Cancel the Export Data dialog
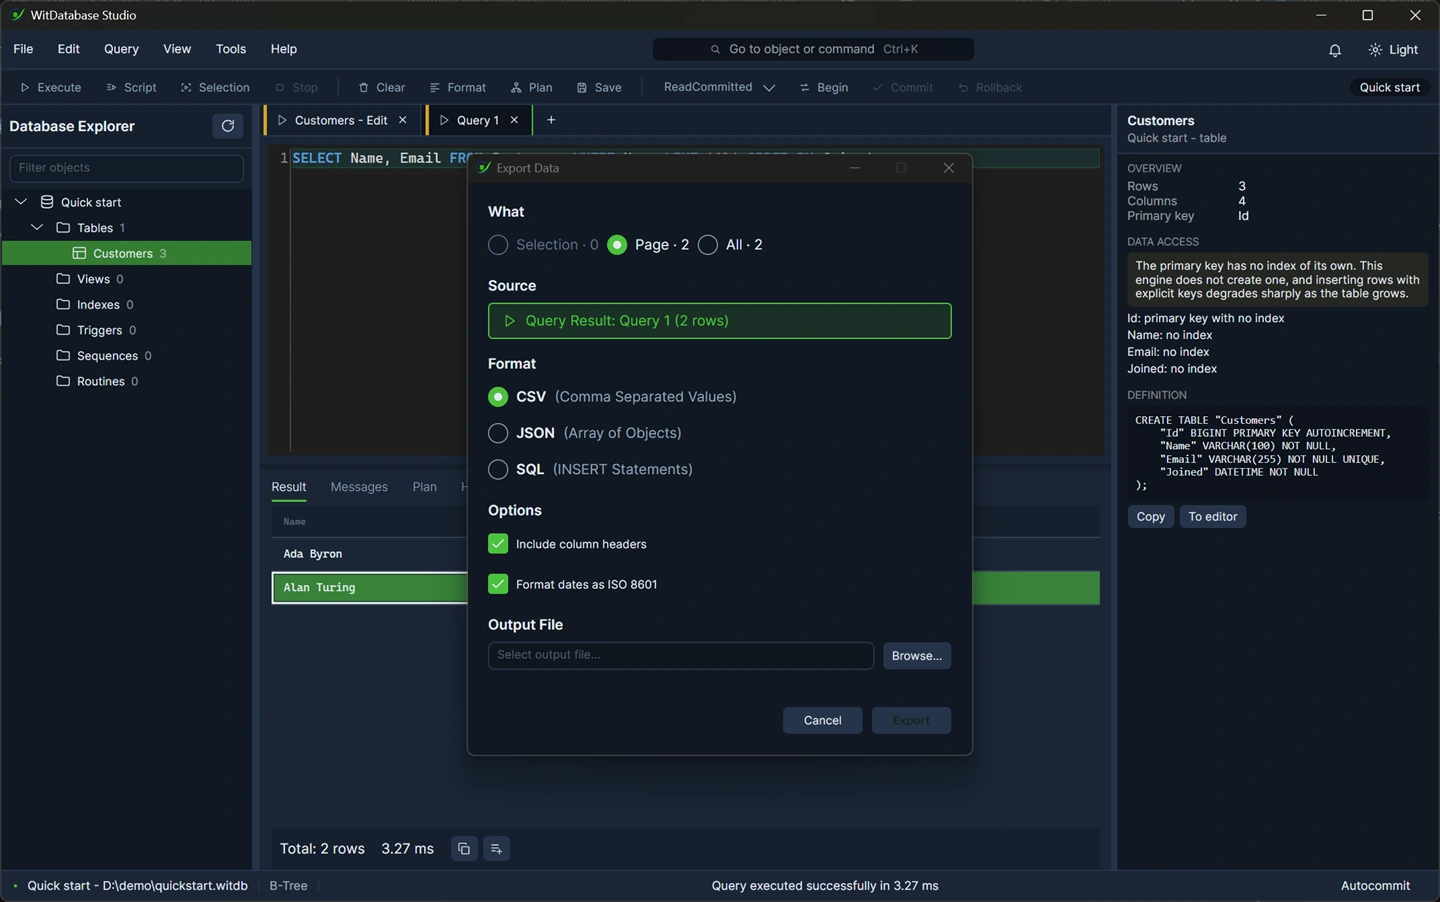This screenshot has height=902, width=1440. pos(822,721)
